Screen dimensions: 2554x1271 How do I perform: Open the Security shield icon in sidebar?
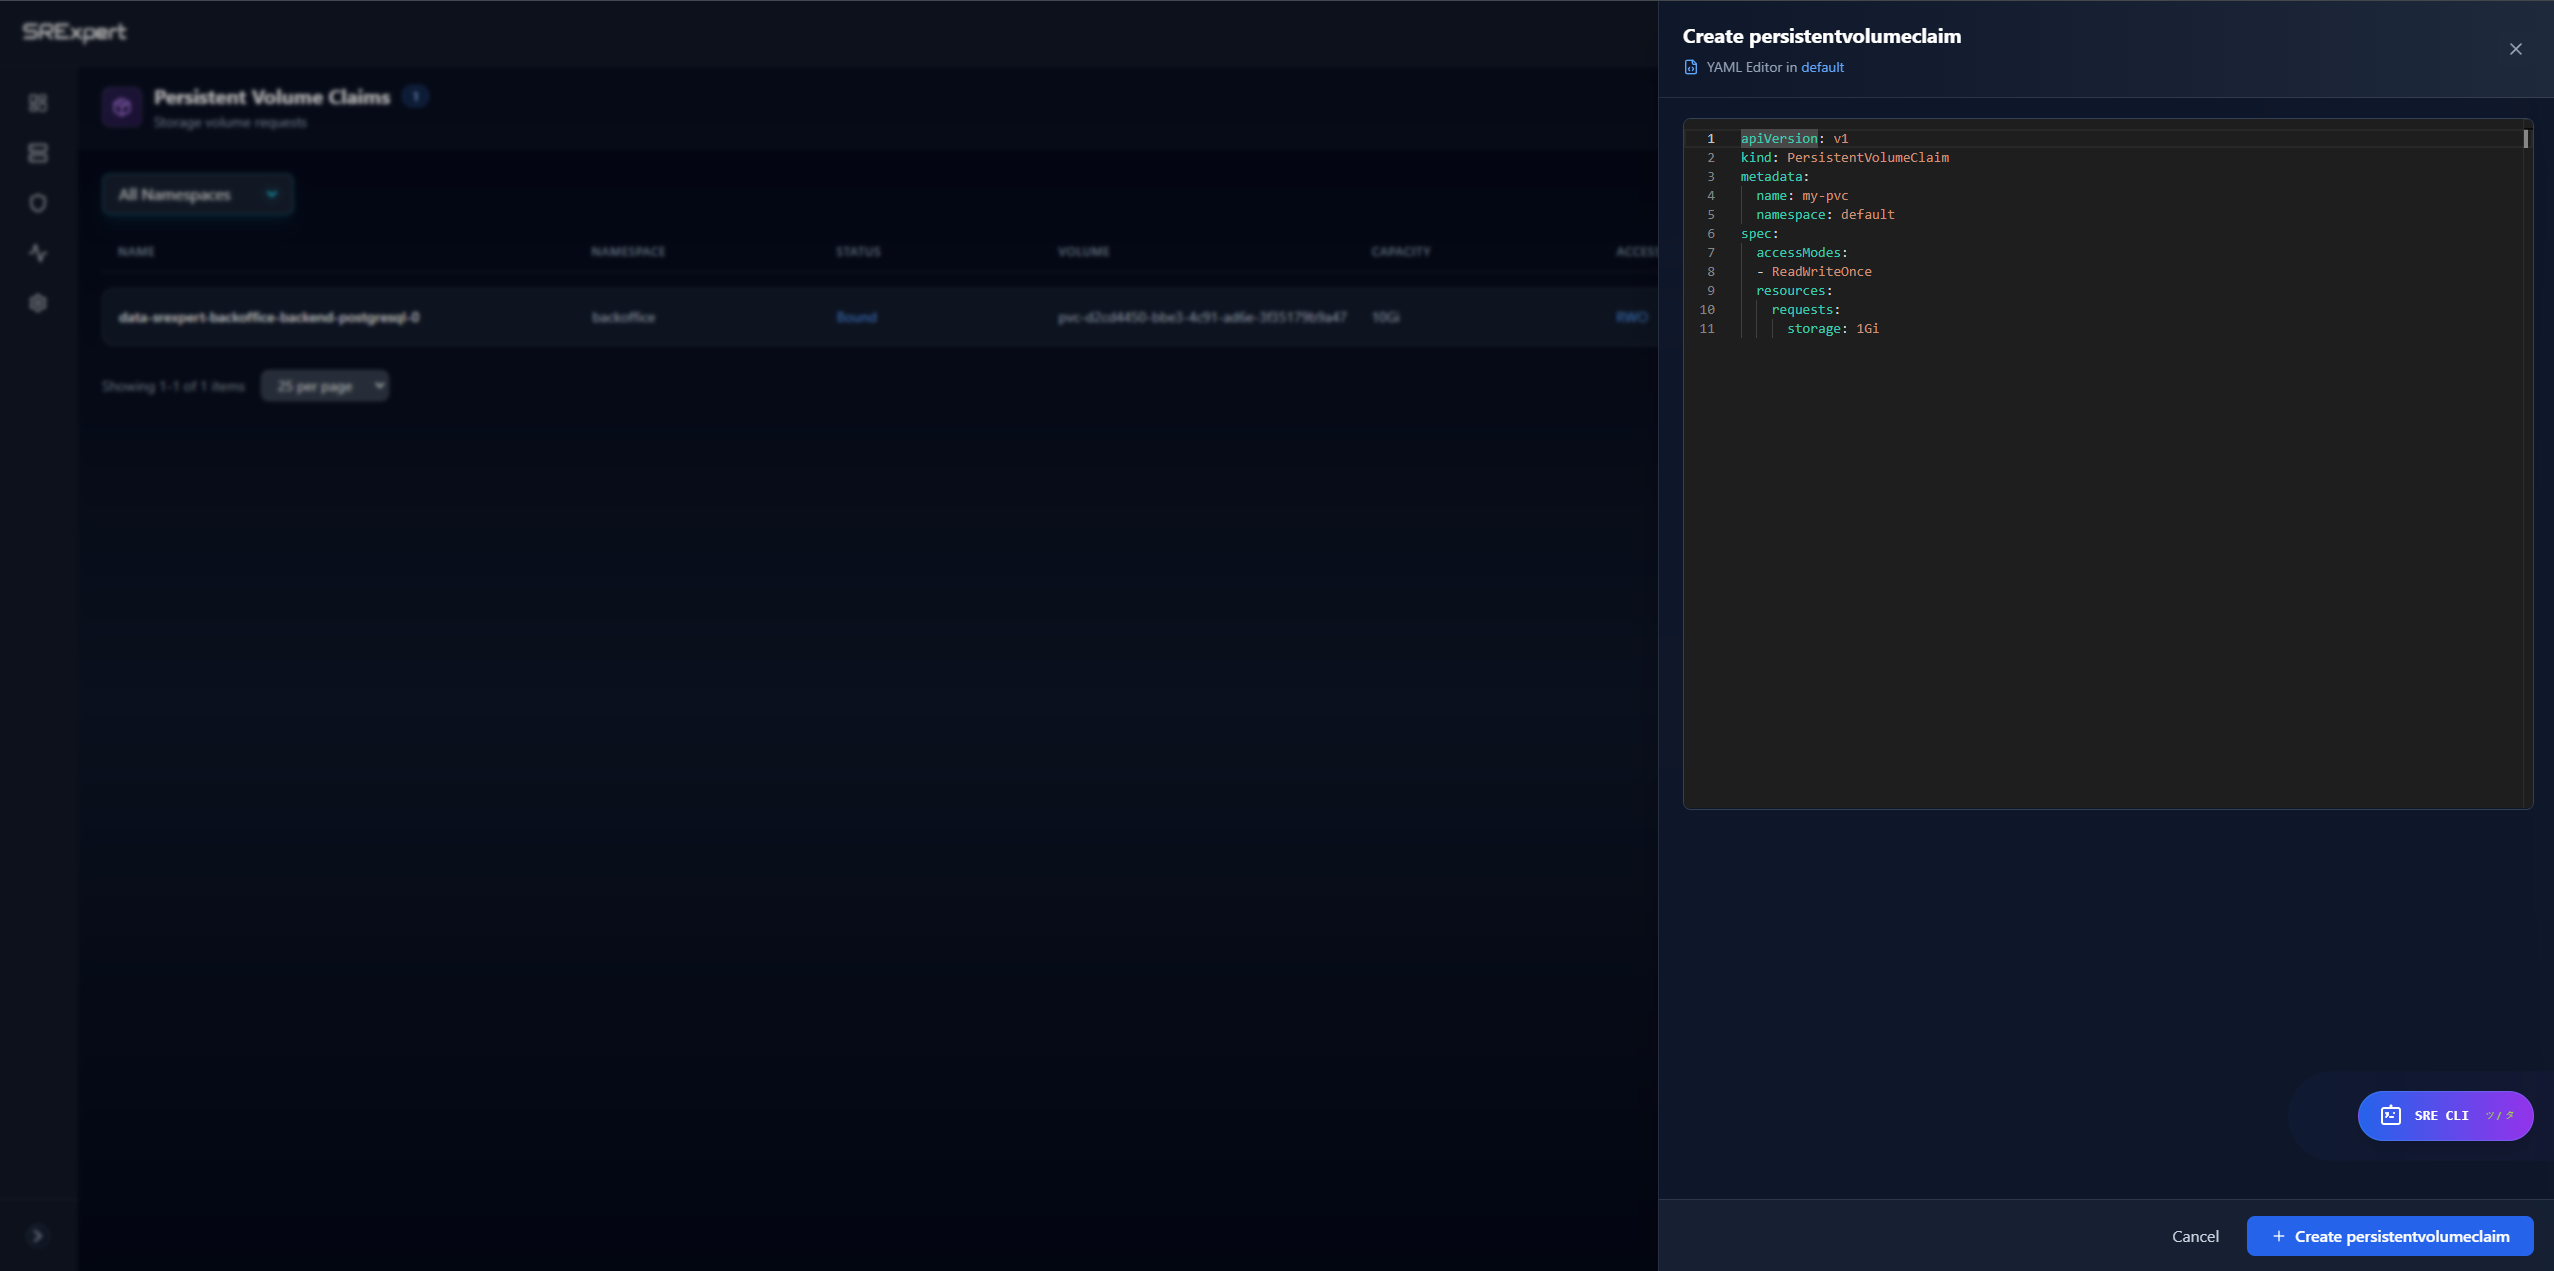pyautogui.click(x=37, y=202)
